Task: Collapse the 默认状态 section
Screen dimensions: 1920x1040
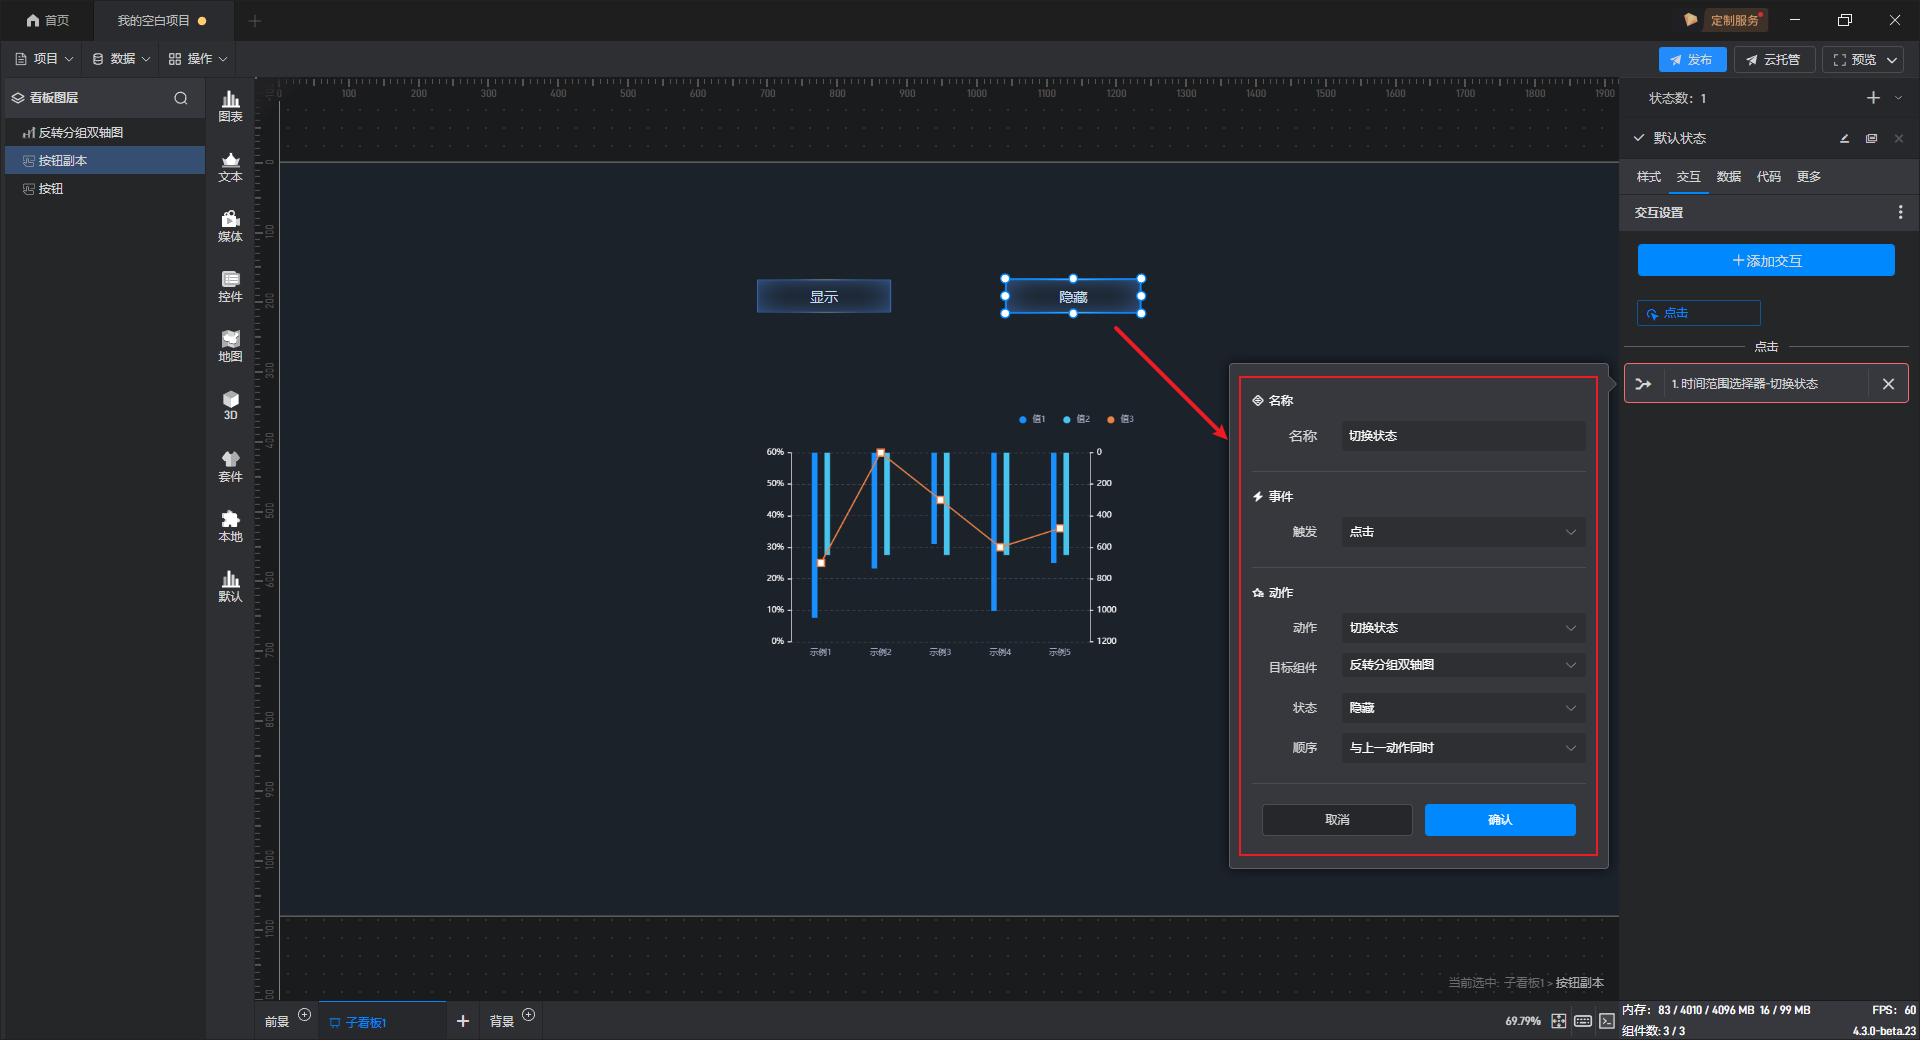Action: point(1639,138)
